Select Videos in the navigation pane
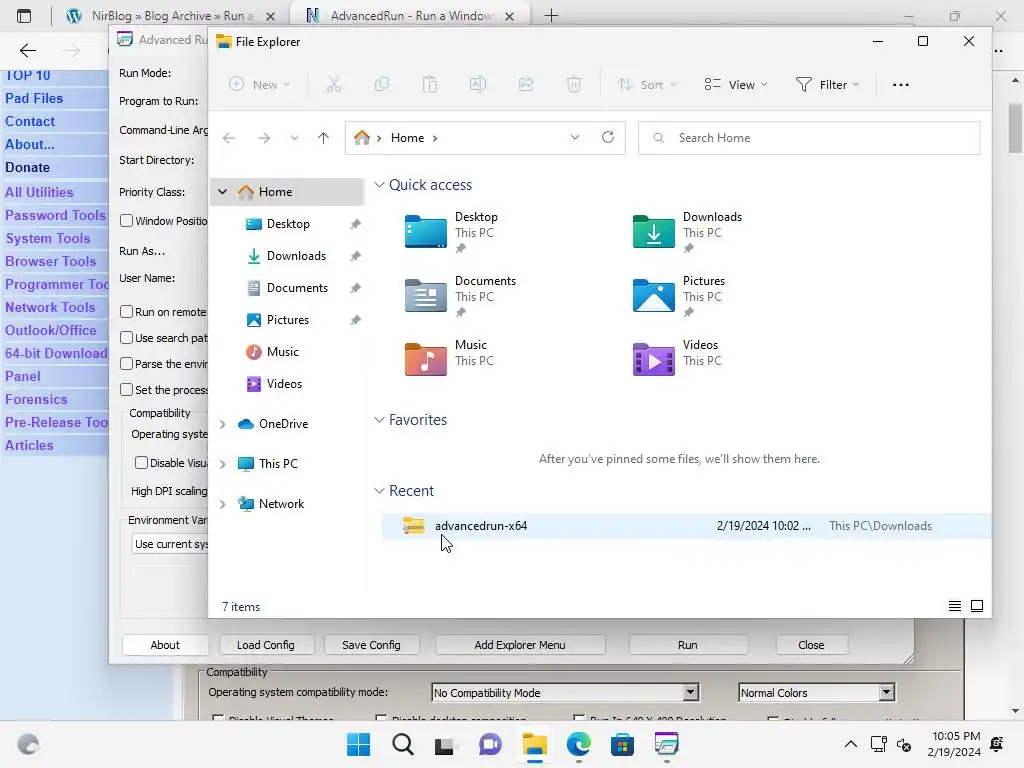Screen dimensions: 1024x768 [x=284, y=384]
